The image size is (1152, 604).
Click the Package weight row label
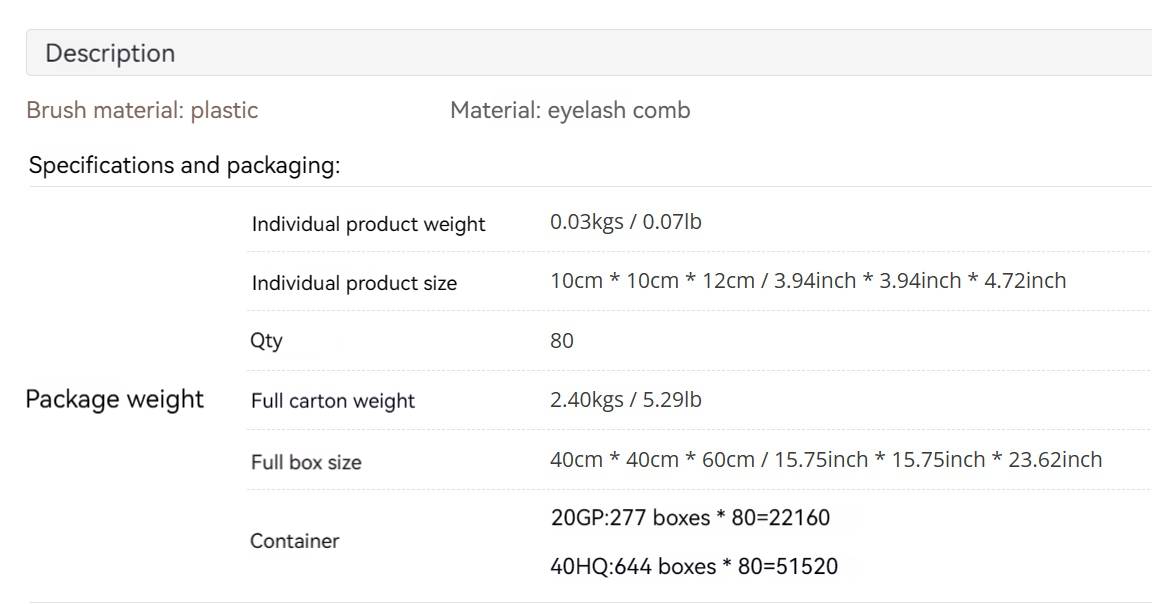tap(115, 399)
